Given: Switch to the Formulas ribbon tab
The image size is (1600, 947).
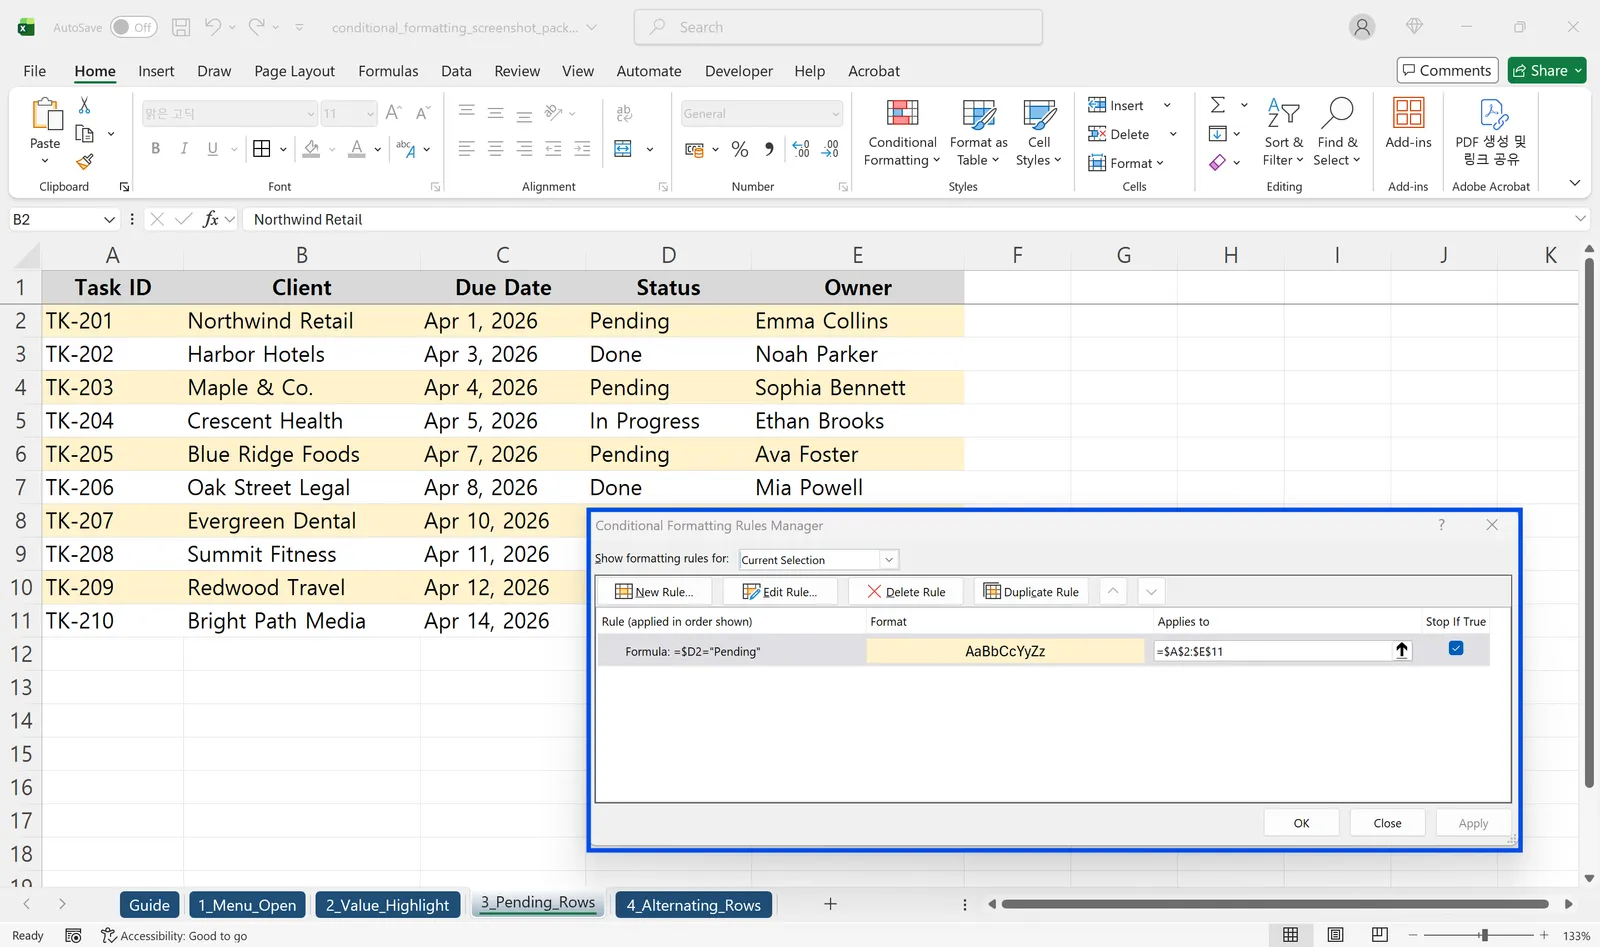Looking at the screenshot, I should coord(388,71).
